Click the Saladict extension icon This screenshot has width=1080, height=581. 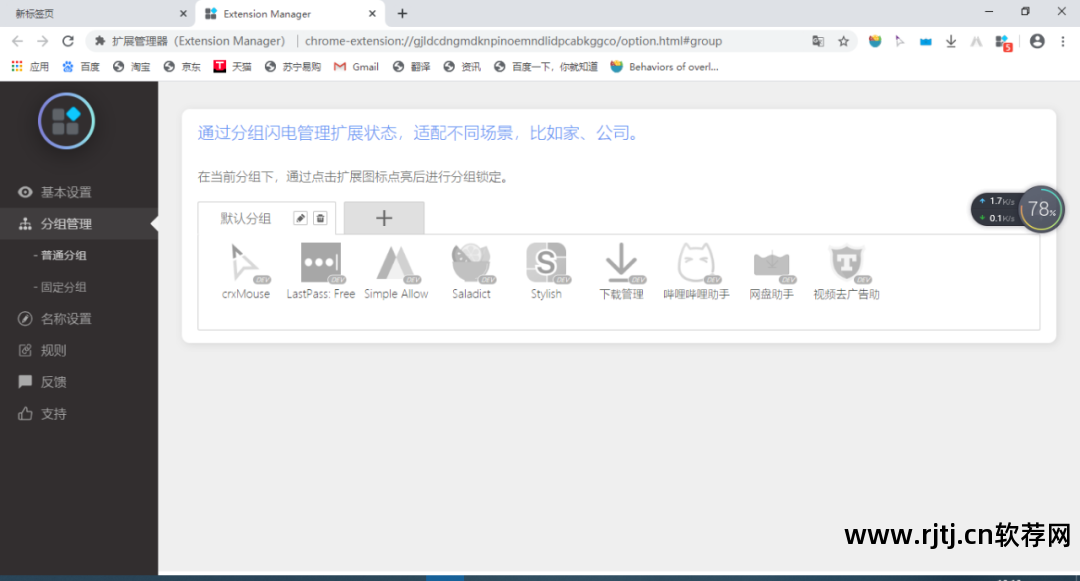pyautogui.click(x=471, y=263)
